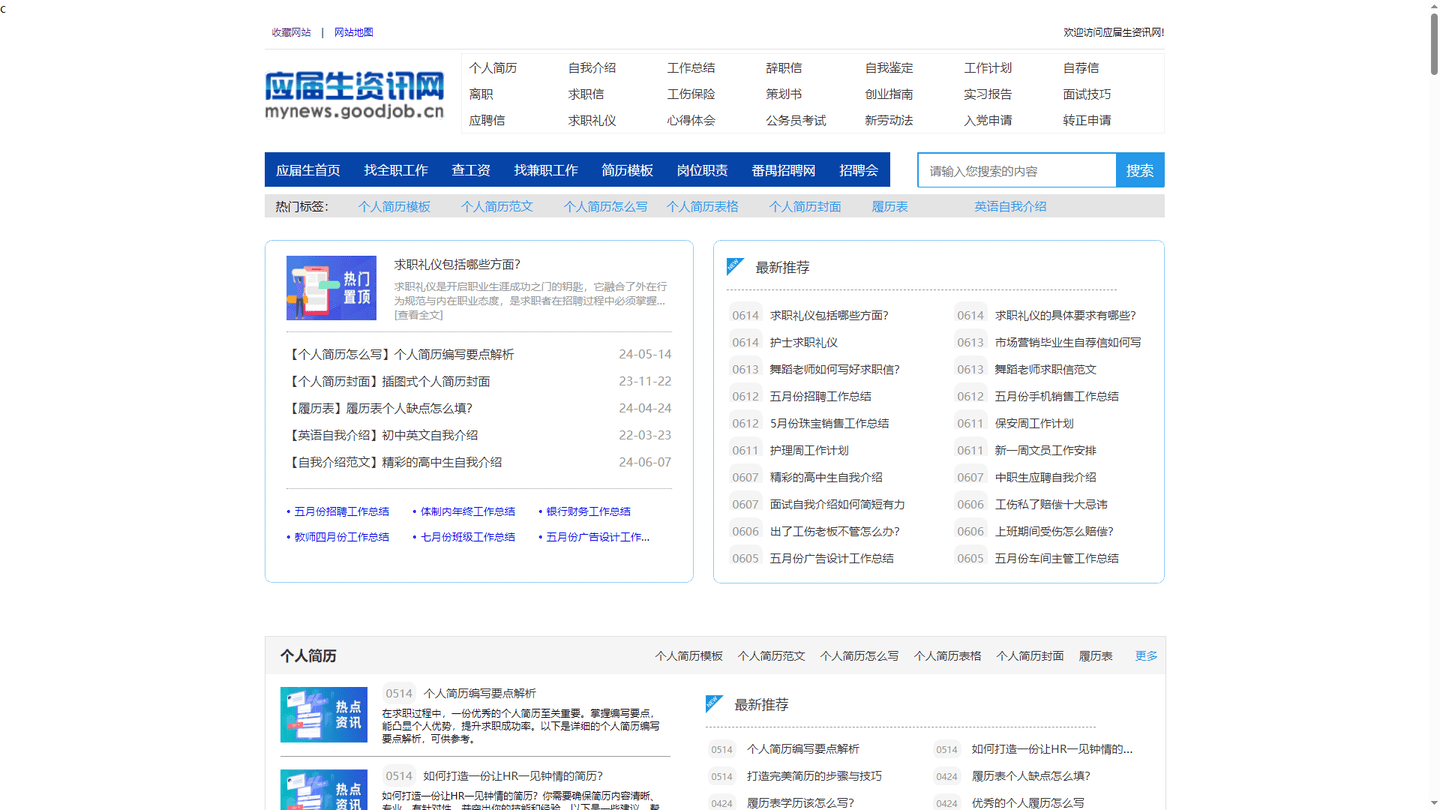Open 护士求职礼仪 in 最新推荐
The height and width of the screenshot is (810, 1440).
(x=804, y=342)
